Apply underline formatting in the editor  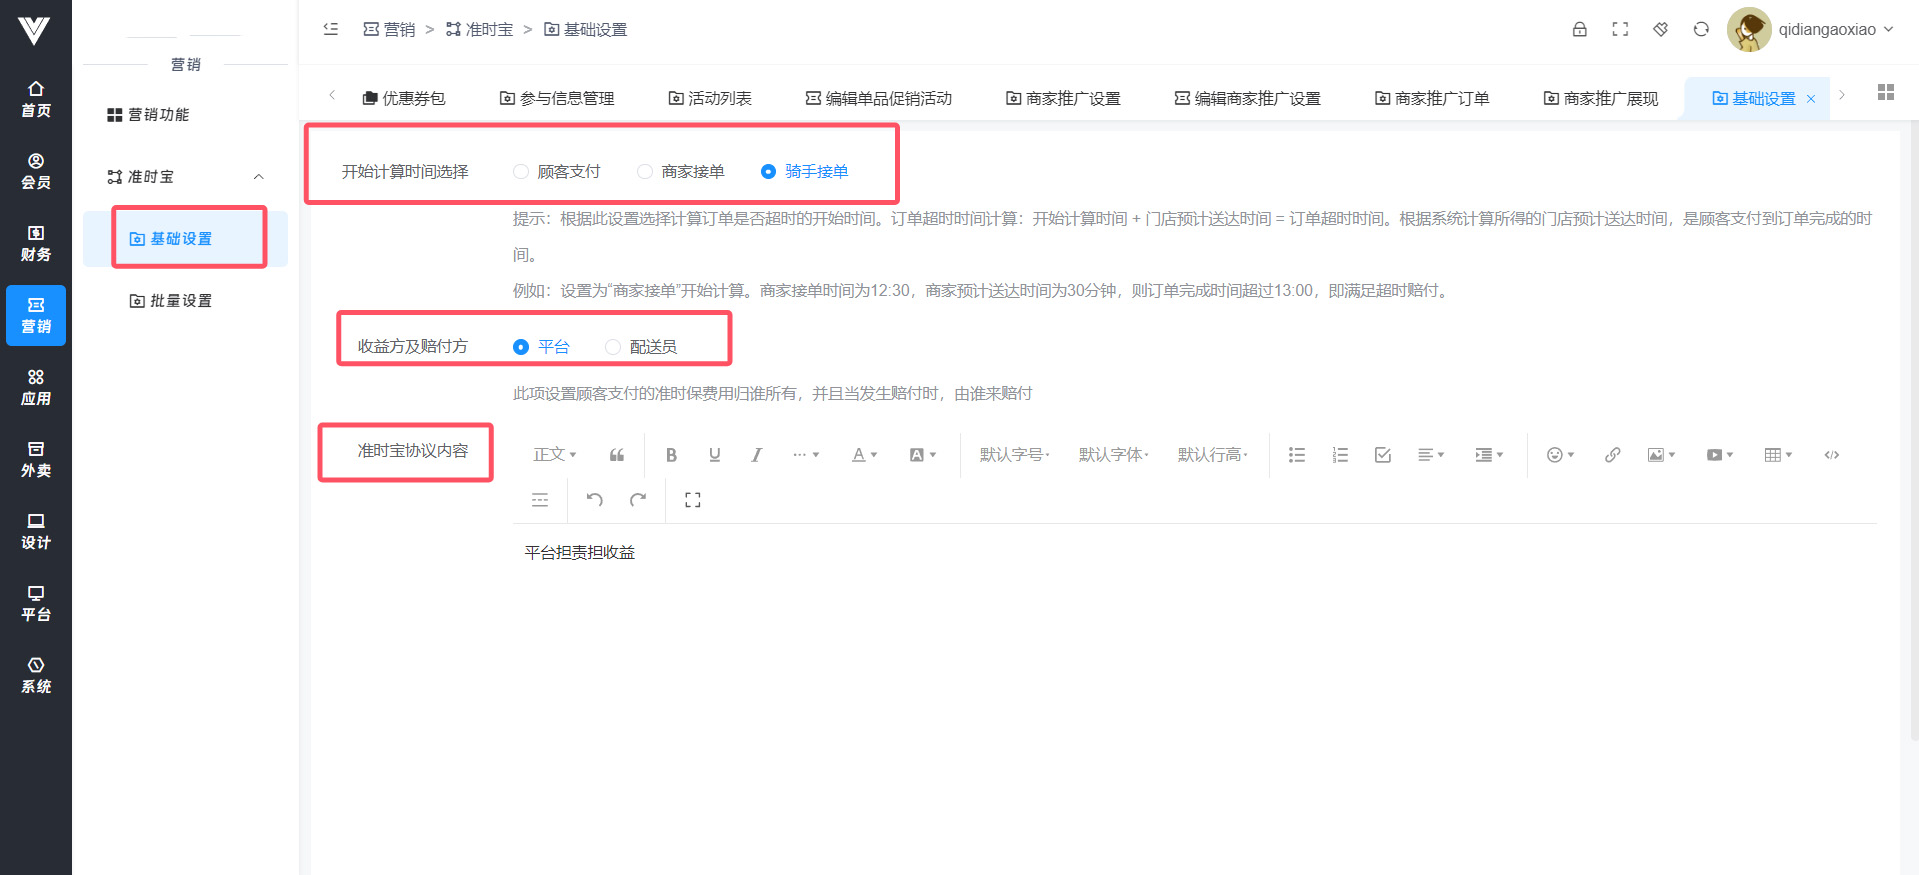point(714,455)
